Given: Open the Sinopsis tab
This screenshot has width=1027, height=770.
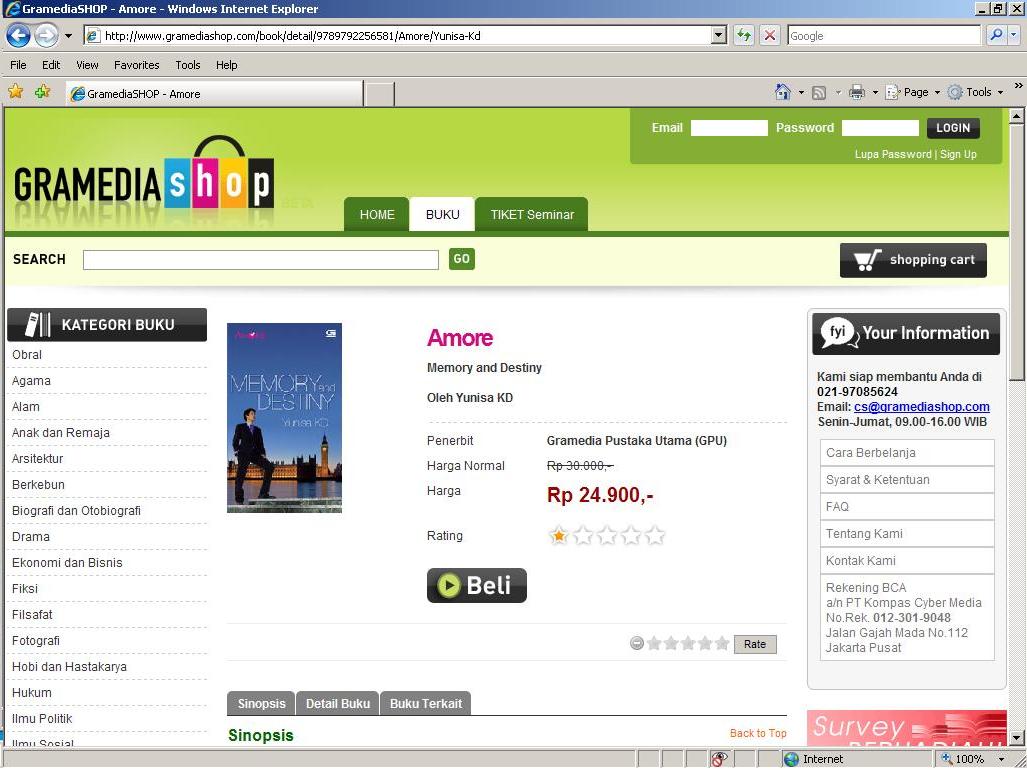Looking at the screenshot, I should click(261, 703).
